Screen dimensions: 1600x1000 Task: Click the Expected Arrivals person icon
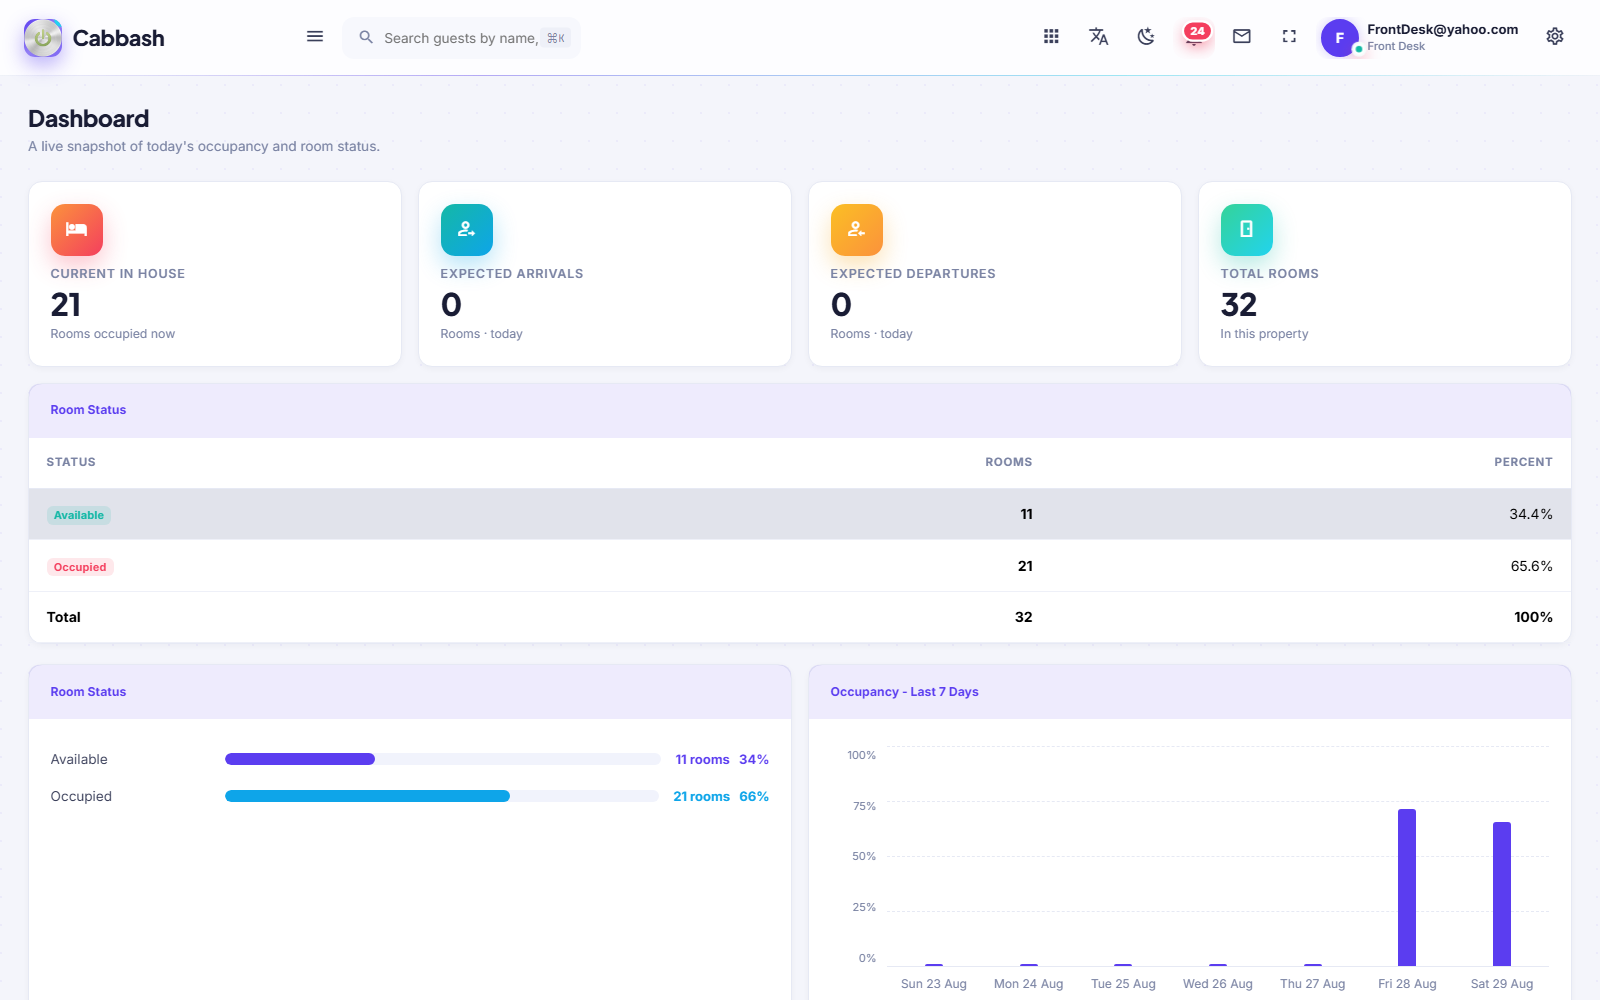tap(467, 230)
